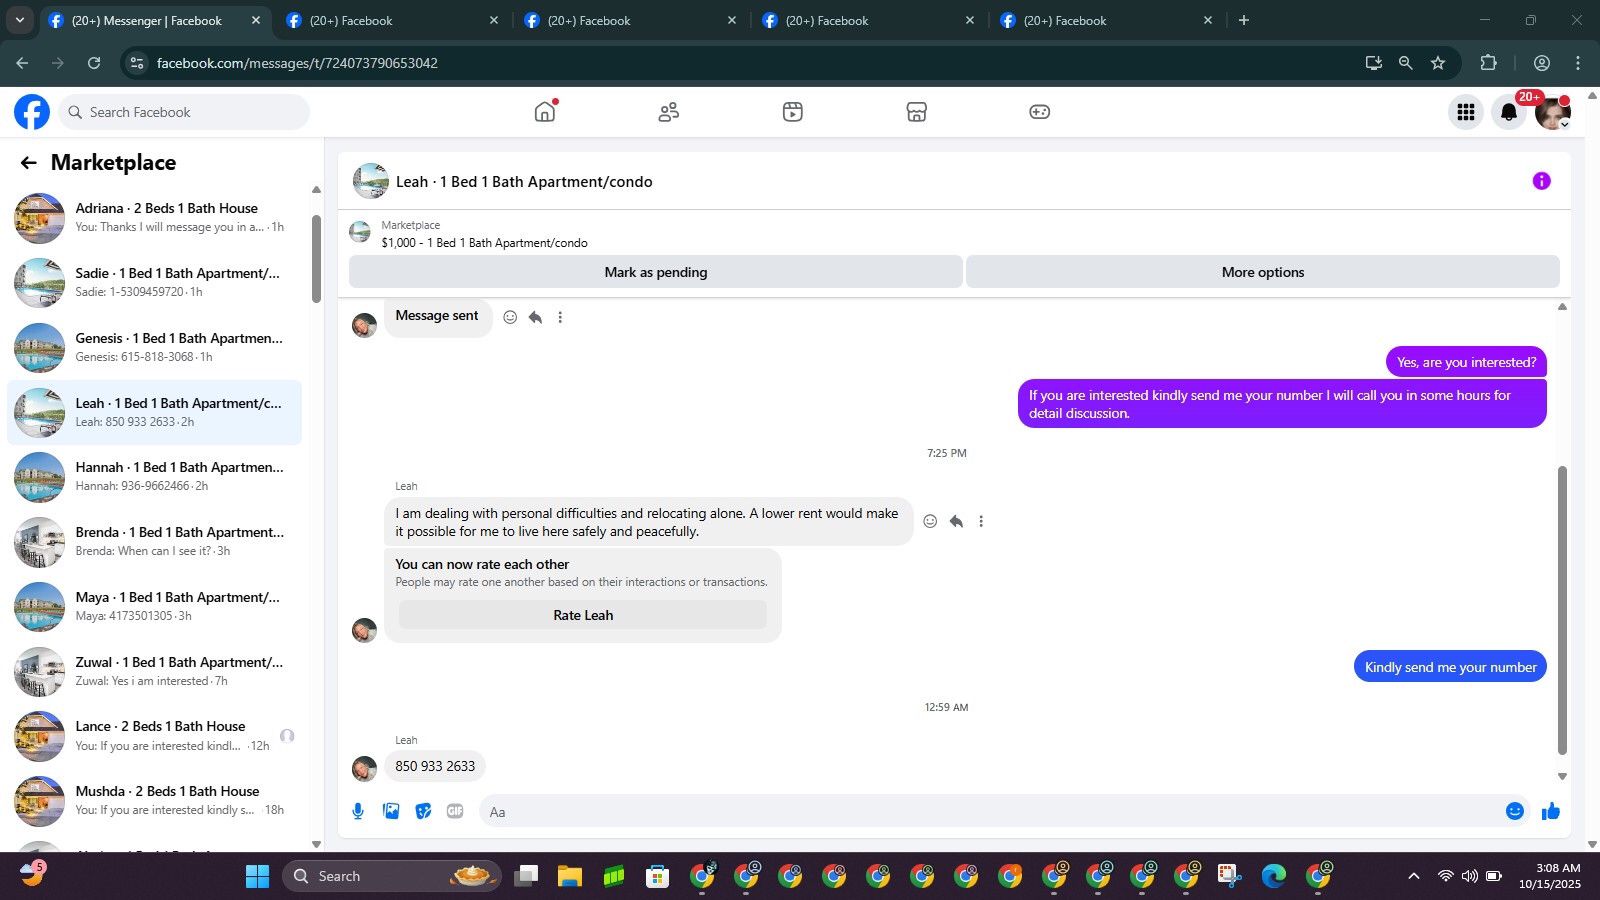The height and width of the screenshot is (900, 1600).
Task: Click the More options button
Action: [x=1263, y=272]
